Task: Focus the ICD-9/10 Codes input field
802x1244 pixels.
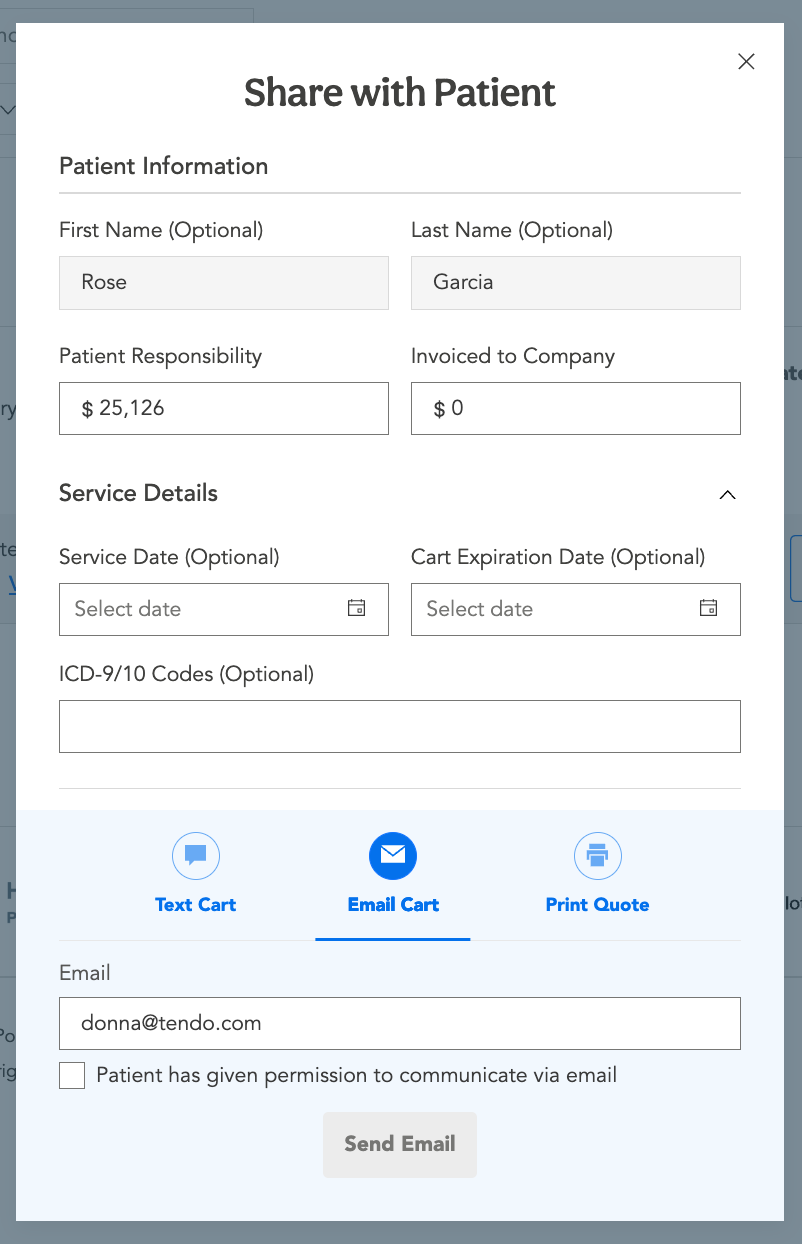Action: [x=400, y=726]
